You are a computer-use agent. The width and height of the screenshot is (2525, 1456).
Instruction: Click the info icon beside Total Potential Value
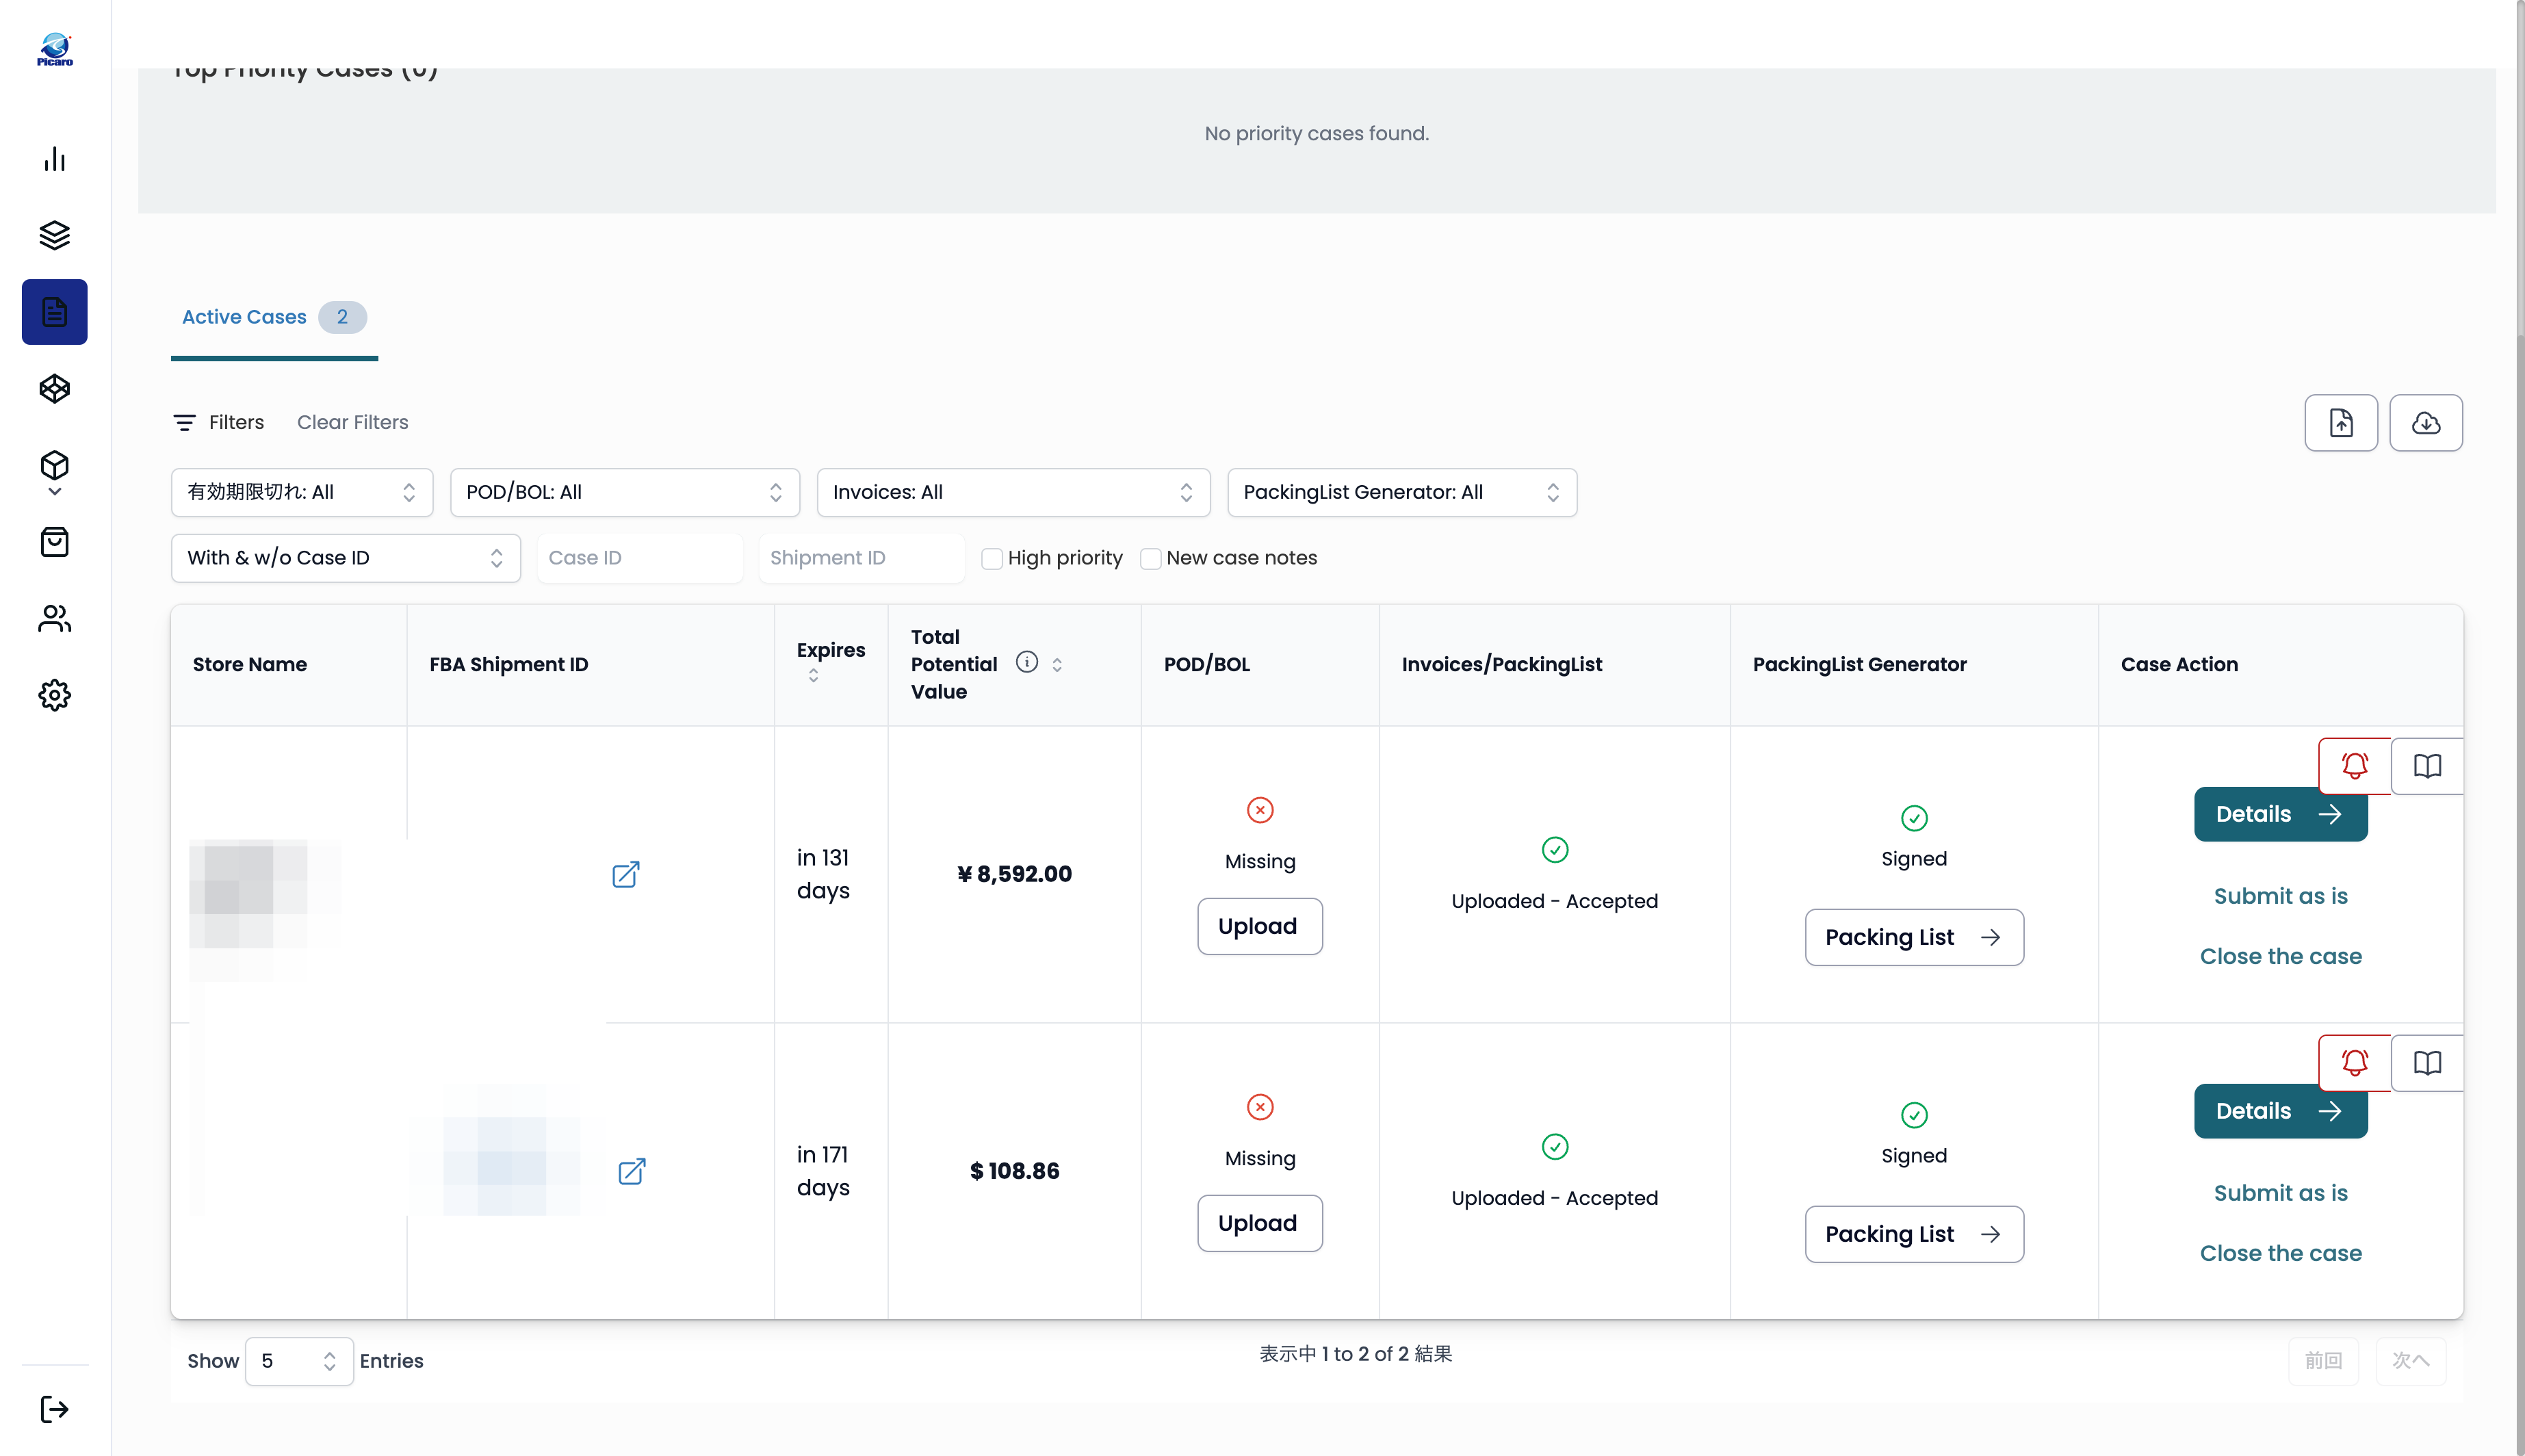(x=1027, y=662)
